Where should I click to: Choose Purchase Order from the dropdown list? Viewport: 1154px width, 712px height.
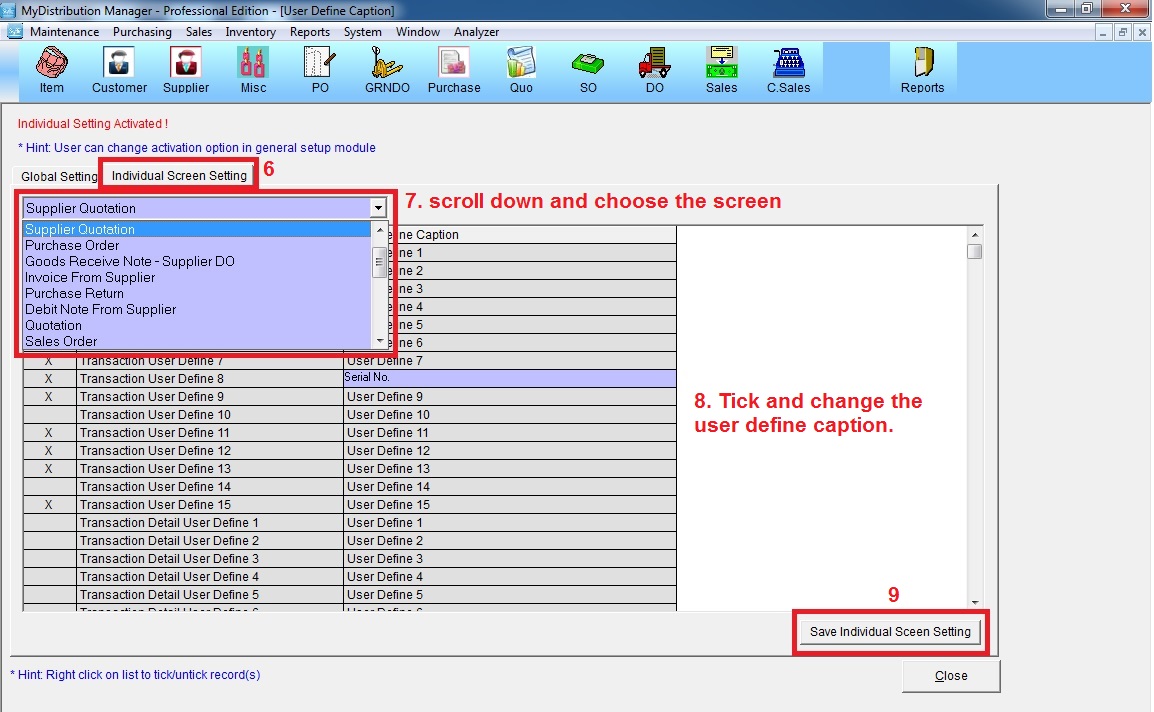point(72,245)
